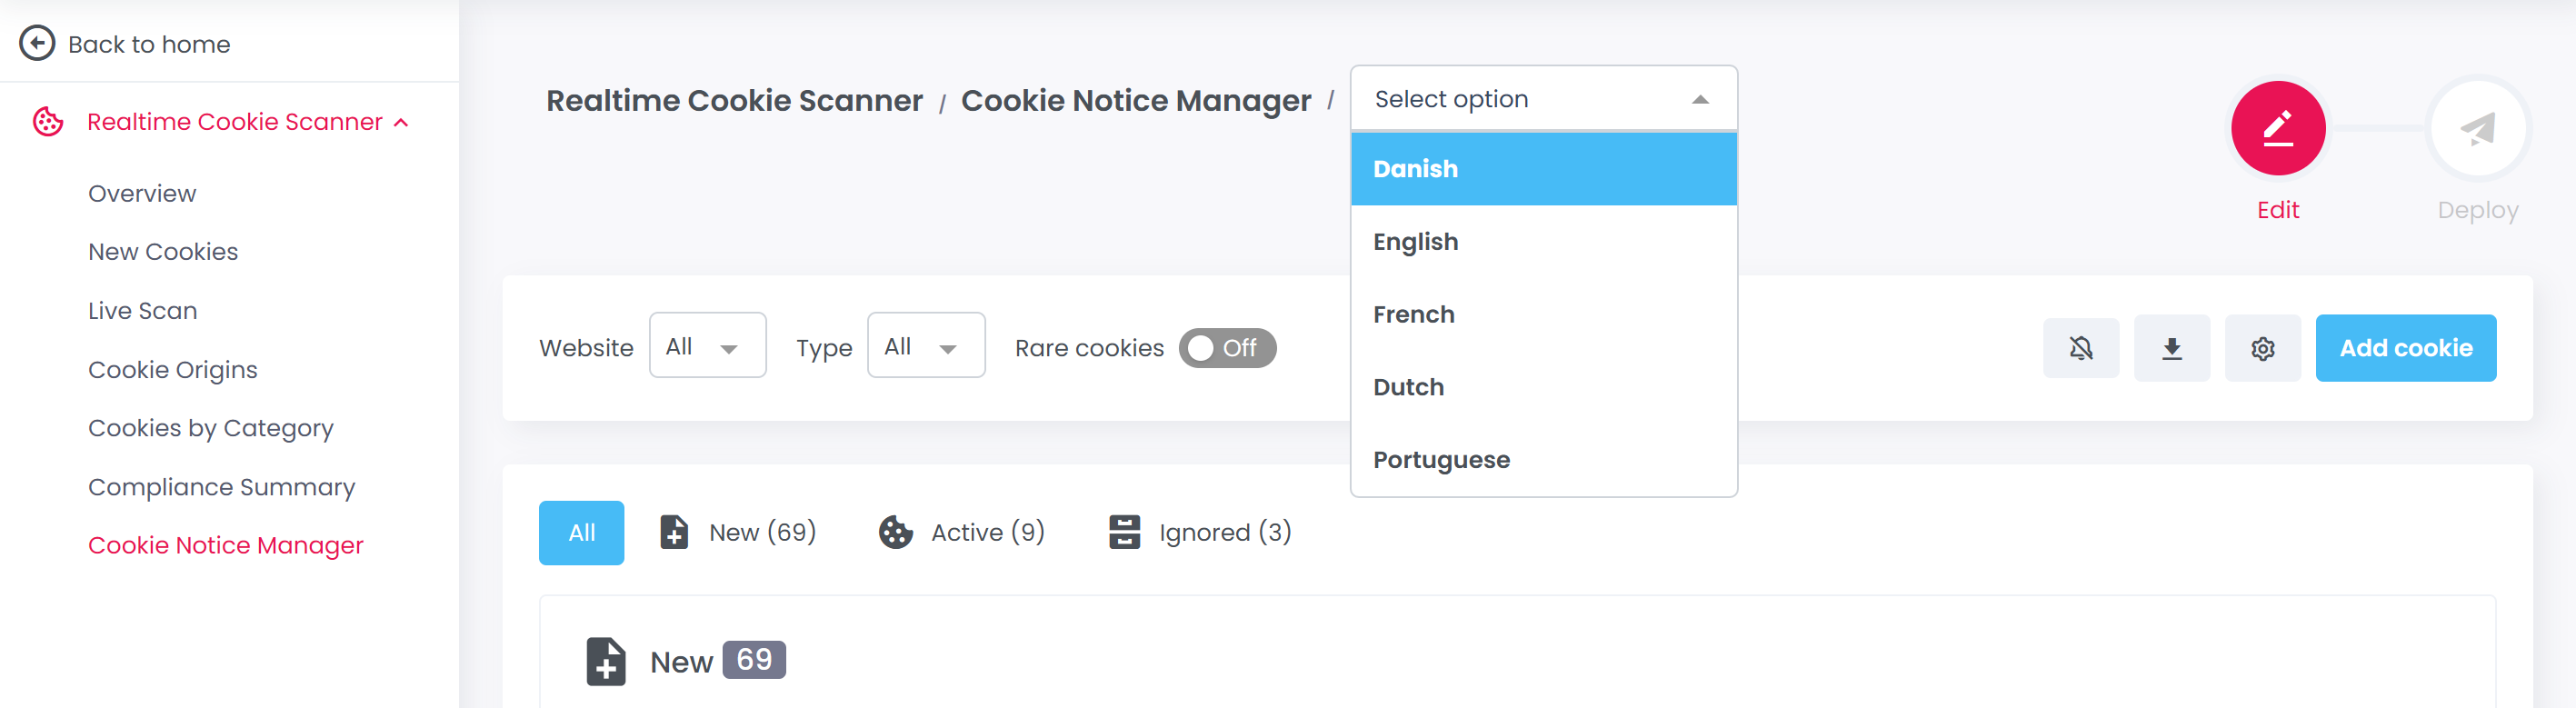
Task: Show the Ignored (3) cookies tab
Action: (1200, 532)
